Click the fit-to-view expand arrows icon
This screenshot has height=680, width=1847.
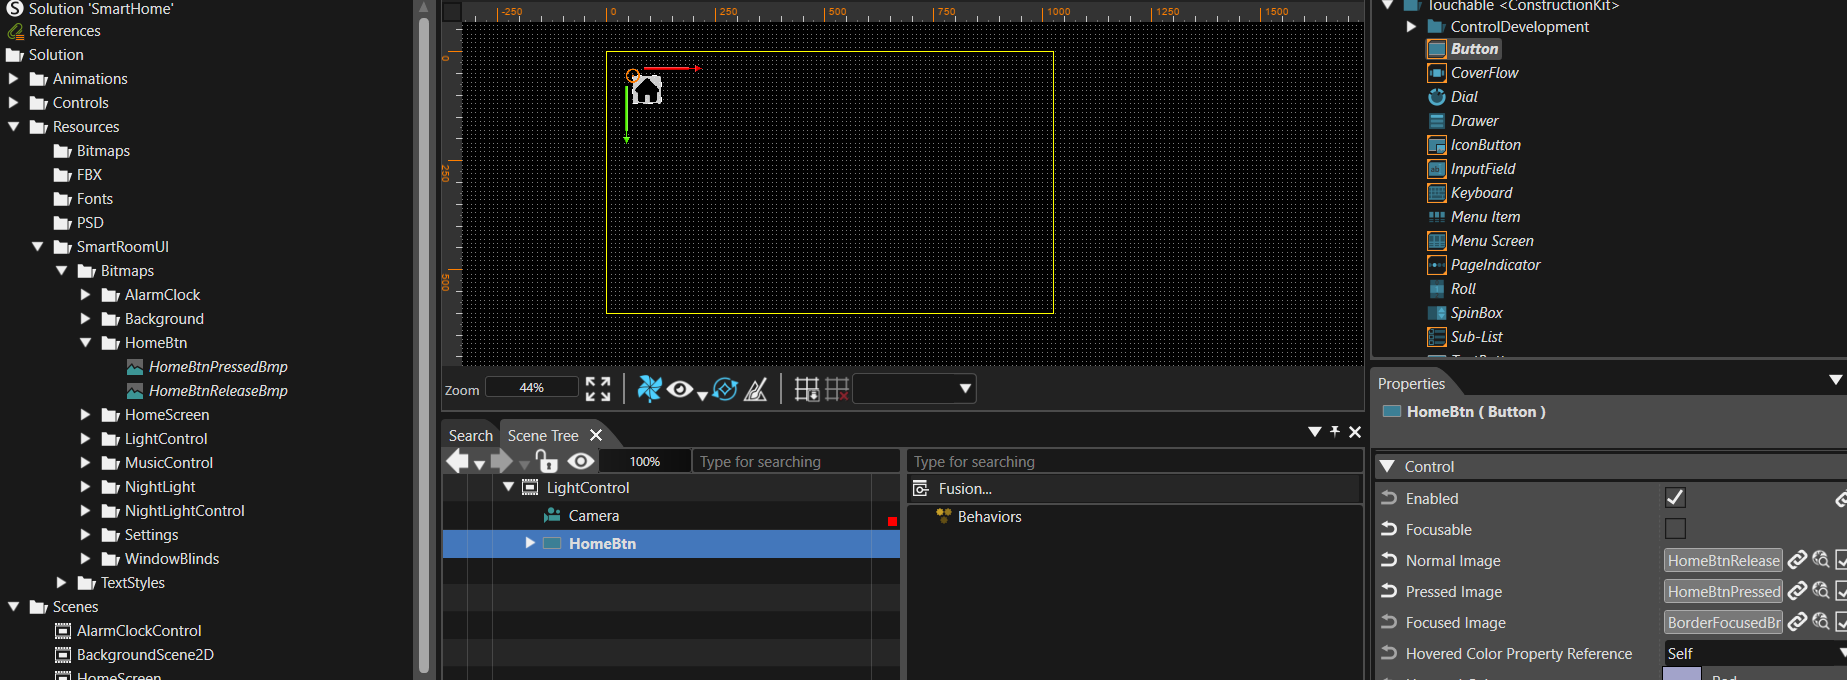(x=598, y=389)
